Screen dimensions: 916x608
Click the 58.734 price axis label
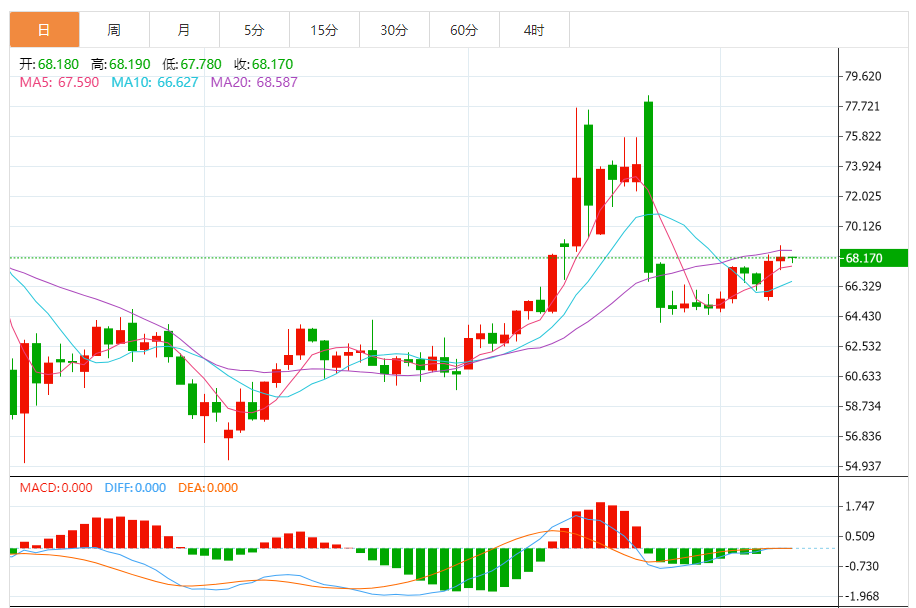click(x=863, y=407)
